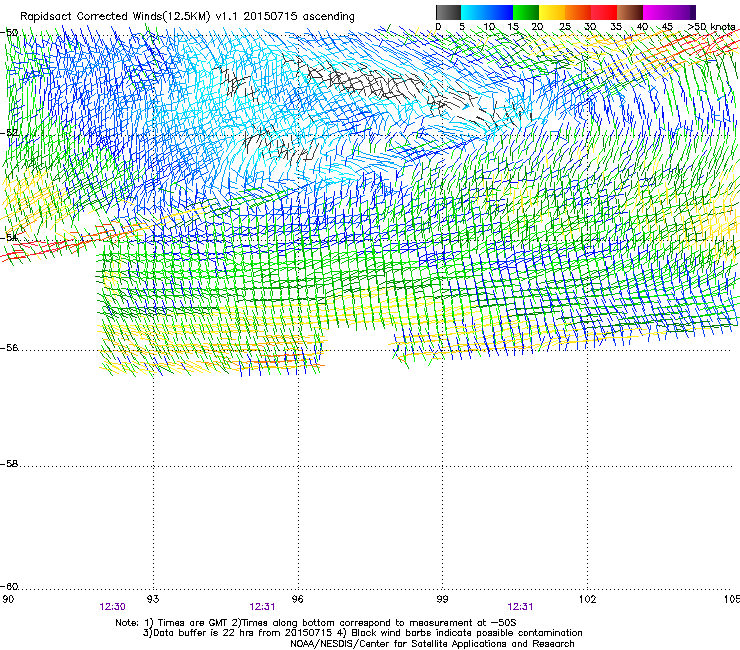Click the purple time label '12:30'
Screen dimensions: 740x650
tap(112, 607)
